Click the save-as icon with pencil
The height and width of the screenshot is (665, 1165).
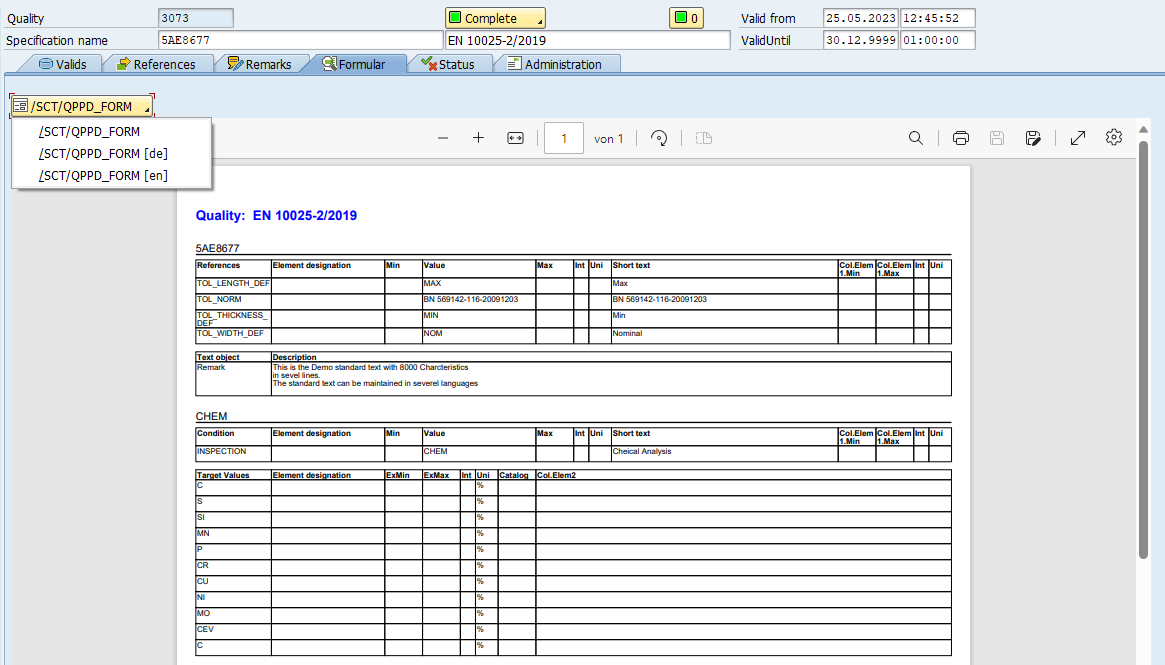pyautogui.click(x=1033, y=138)
